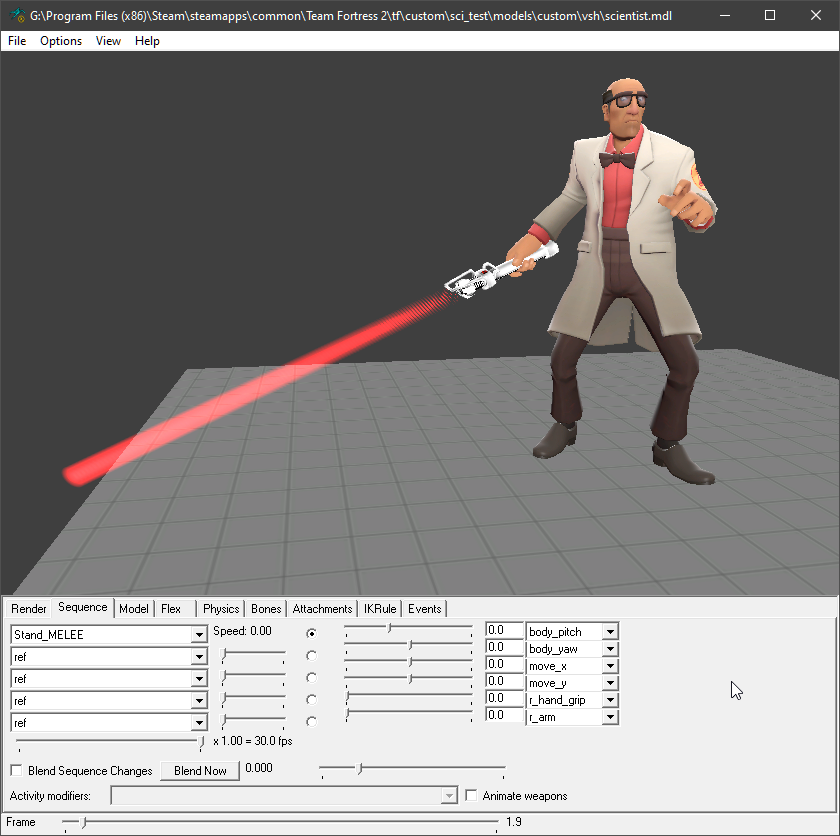Select the Stand_MELEE row radio button
The image size is (840, 836).
click(311, 634)
